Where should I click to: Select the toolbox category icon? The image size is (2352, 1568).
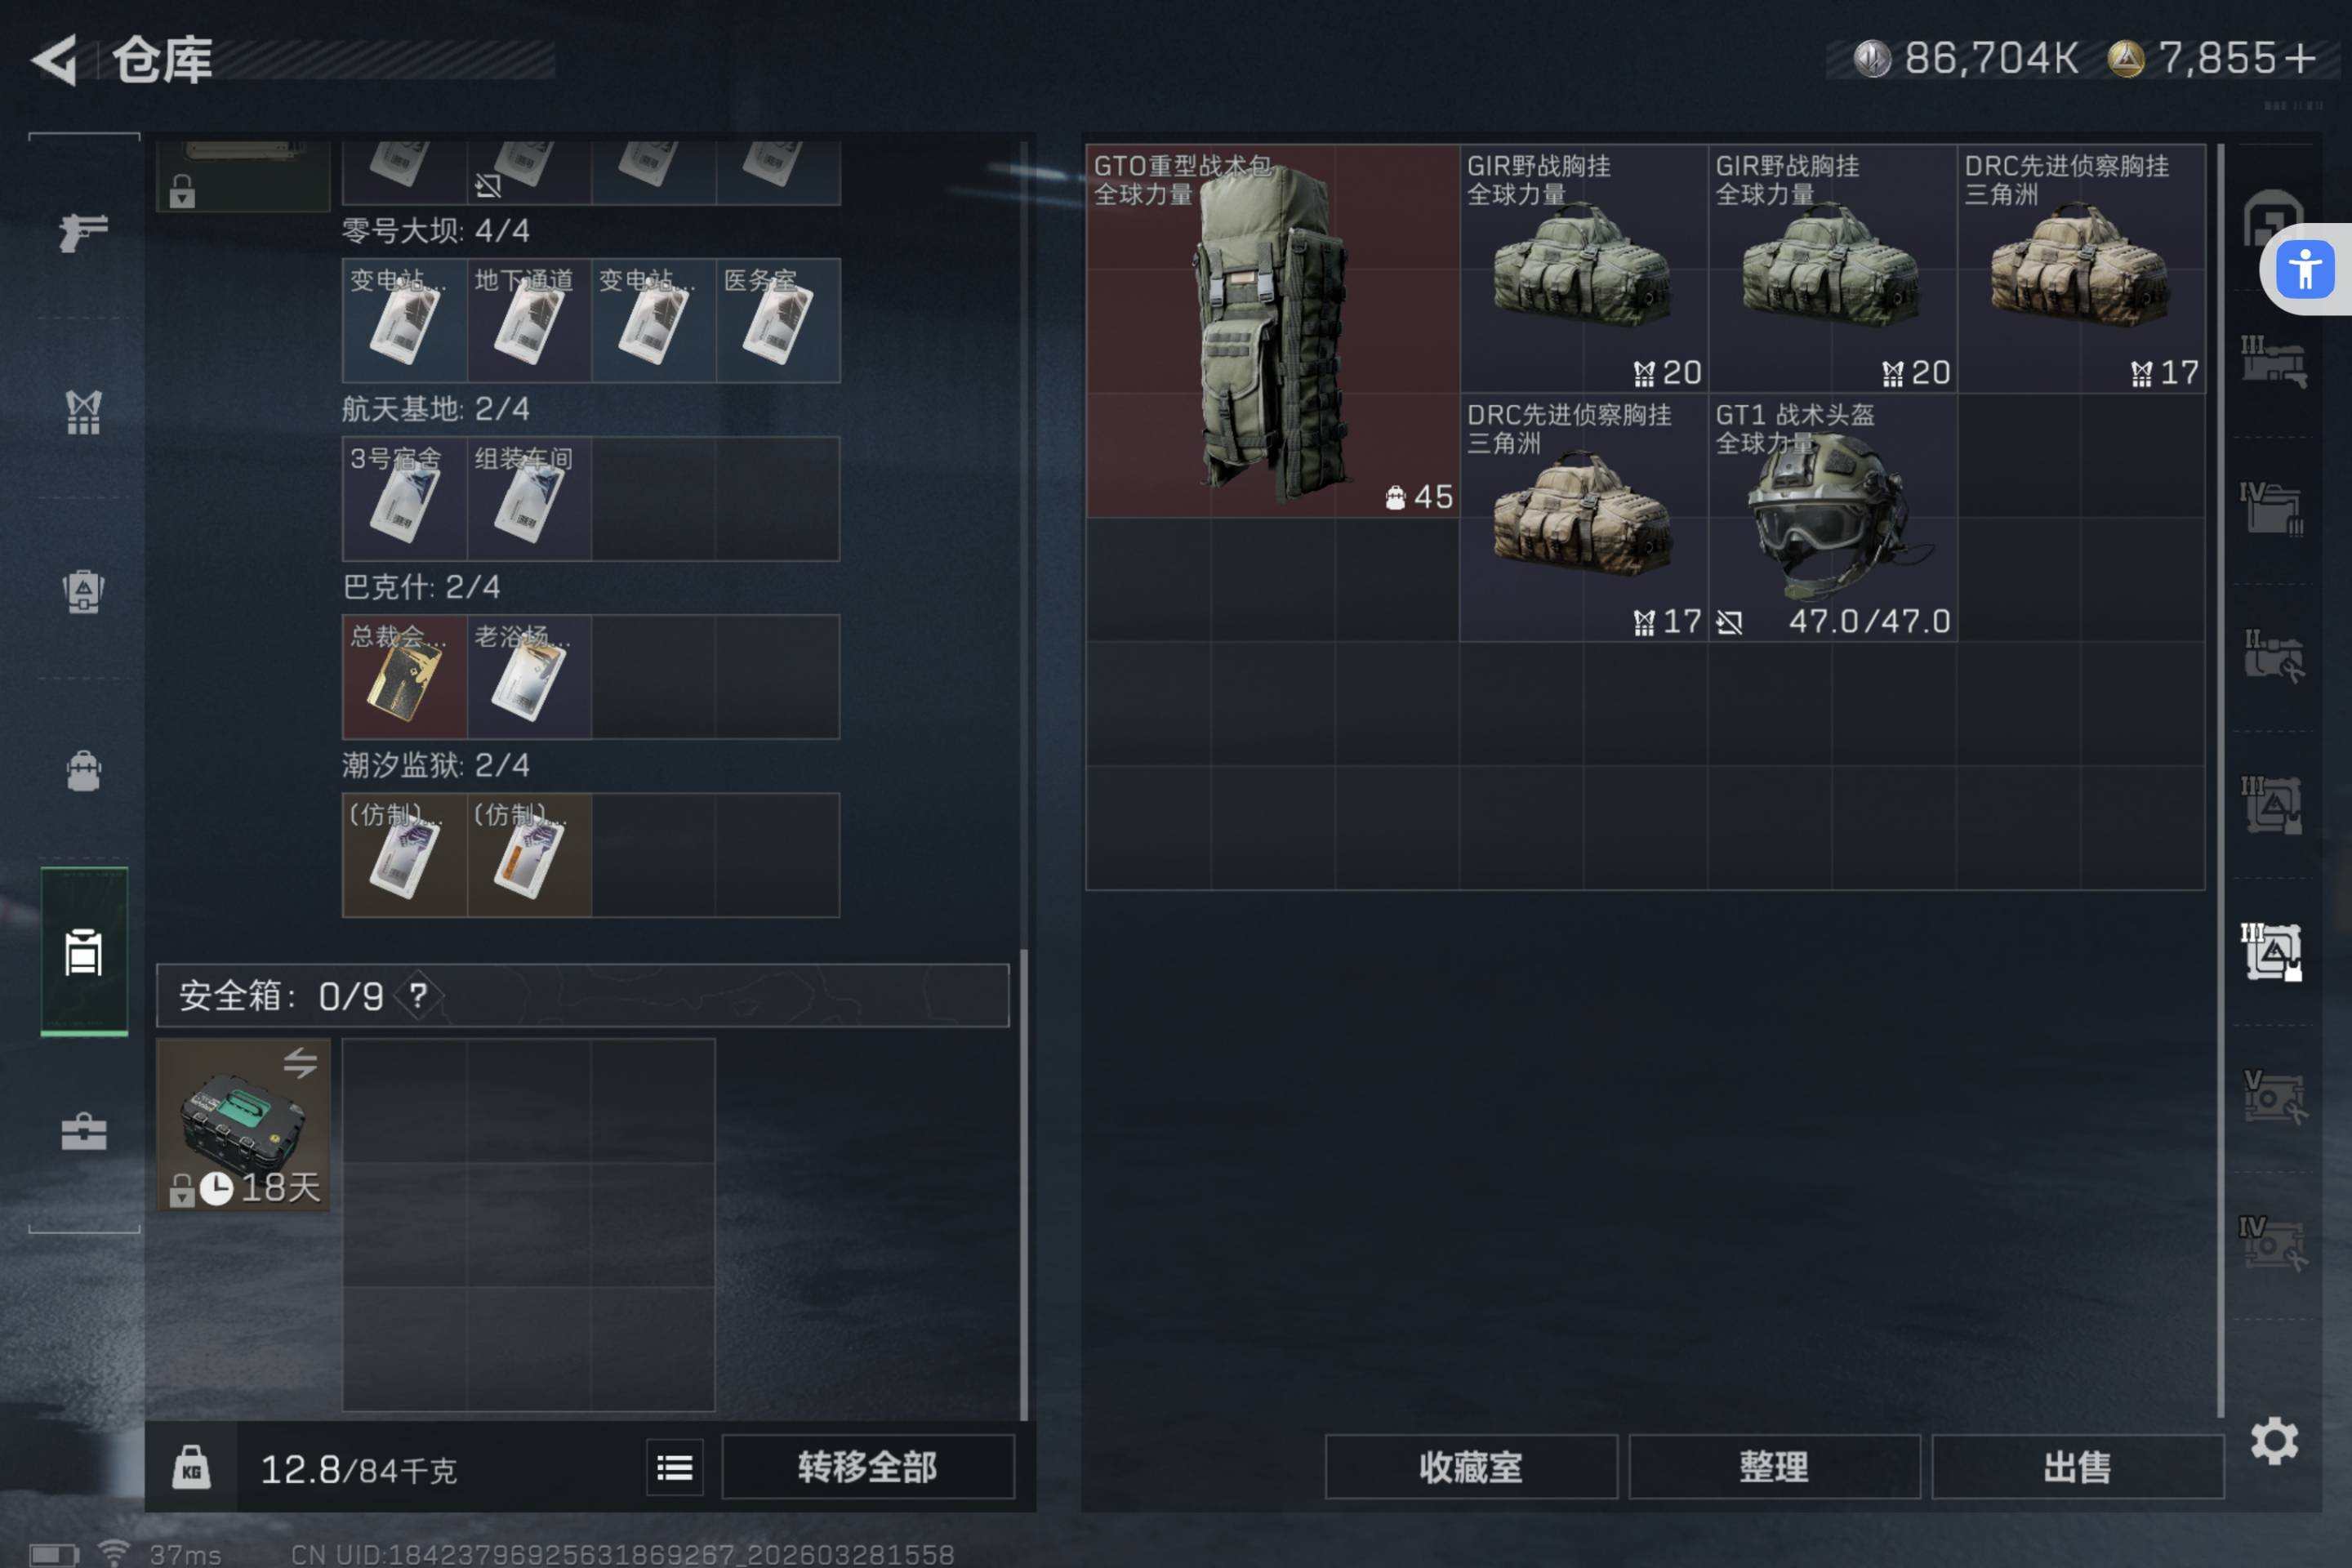83,1131
